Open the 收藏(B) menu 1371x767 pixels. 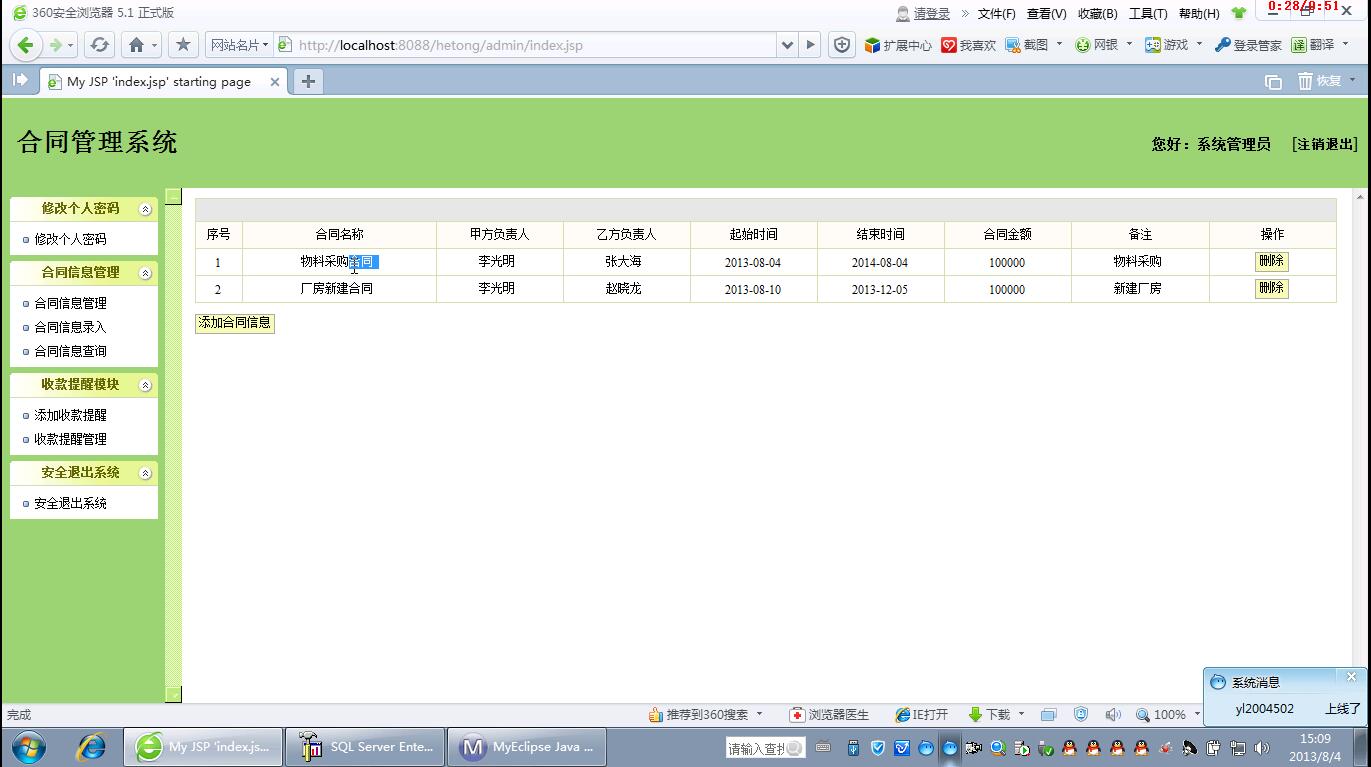[1097, 13]
